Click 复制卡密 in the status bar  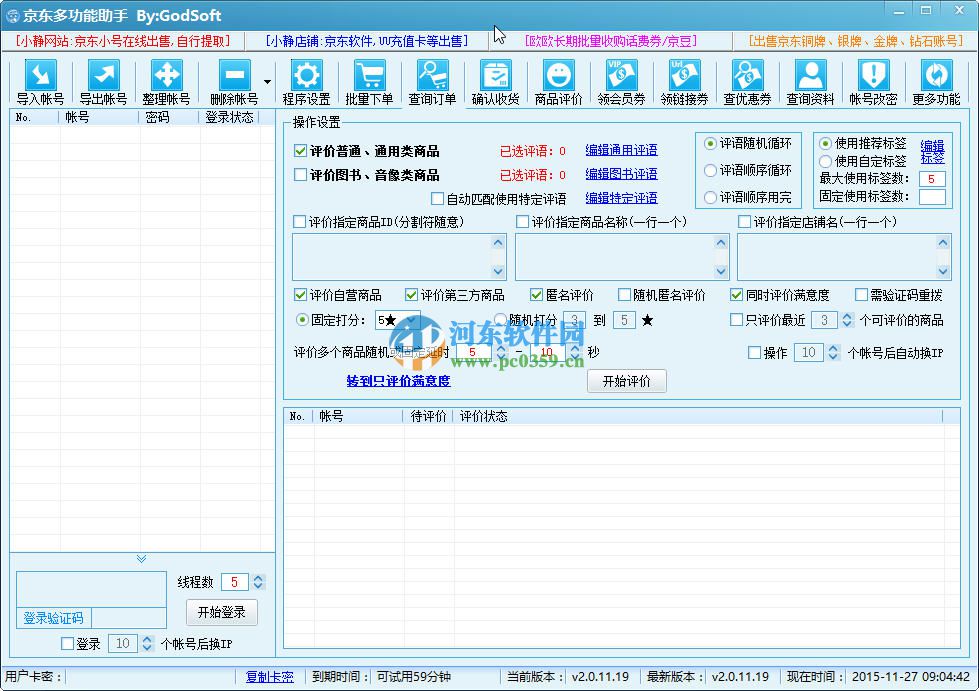click(269, 676)
